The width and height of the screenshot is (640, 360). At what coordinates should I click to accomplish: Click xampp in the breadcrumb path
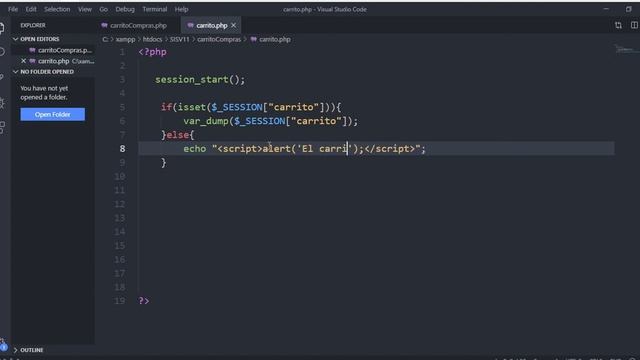click(x=125, y=40)
